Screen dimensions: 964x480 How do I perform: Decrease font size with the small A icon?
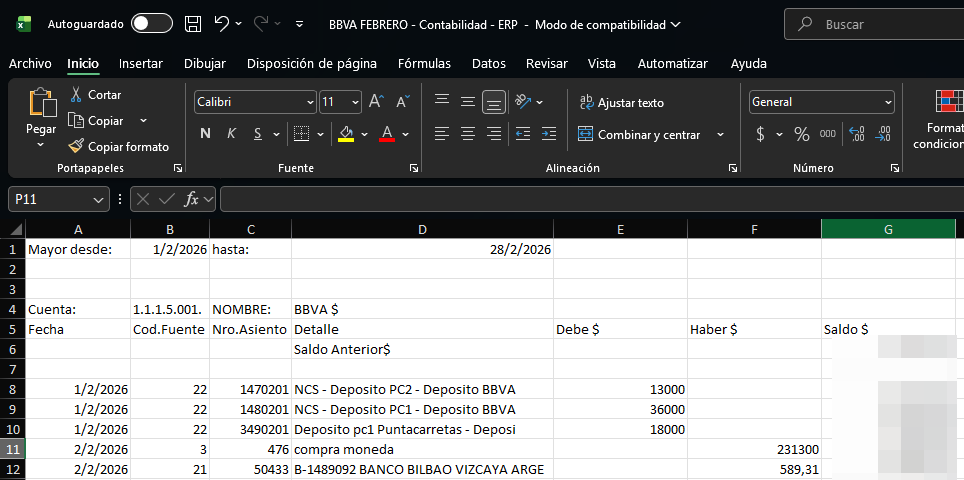point(403,101)
